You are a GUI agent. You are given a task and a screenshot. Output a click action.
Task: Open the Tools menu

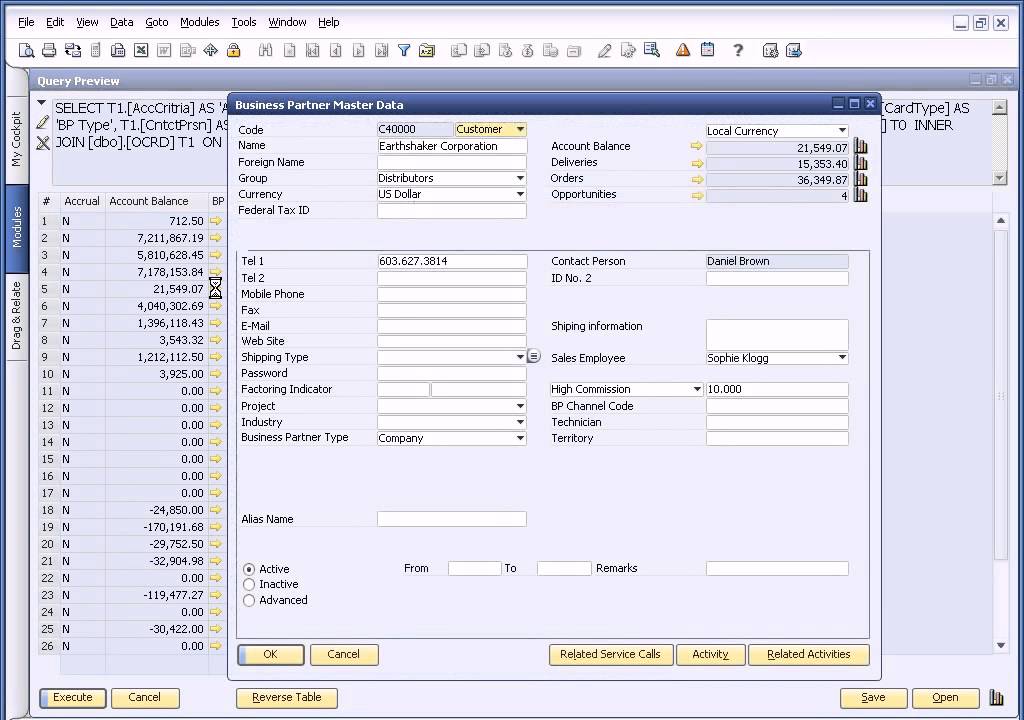244,22
